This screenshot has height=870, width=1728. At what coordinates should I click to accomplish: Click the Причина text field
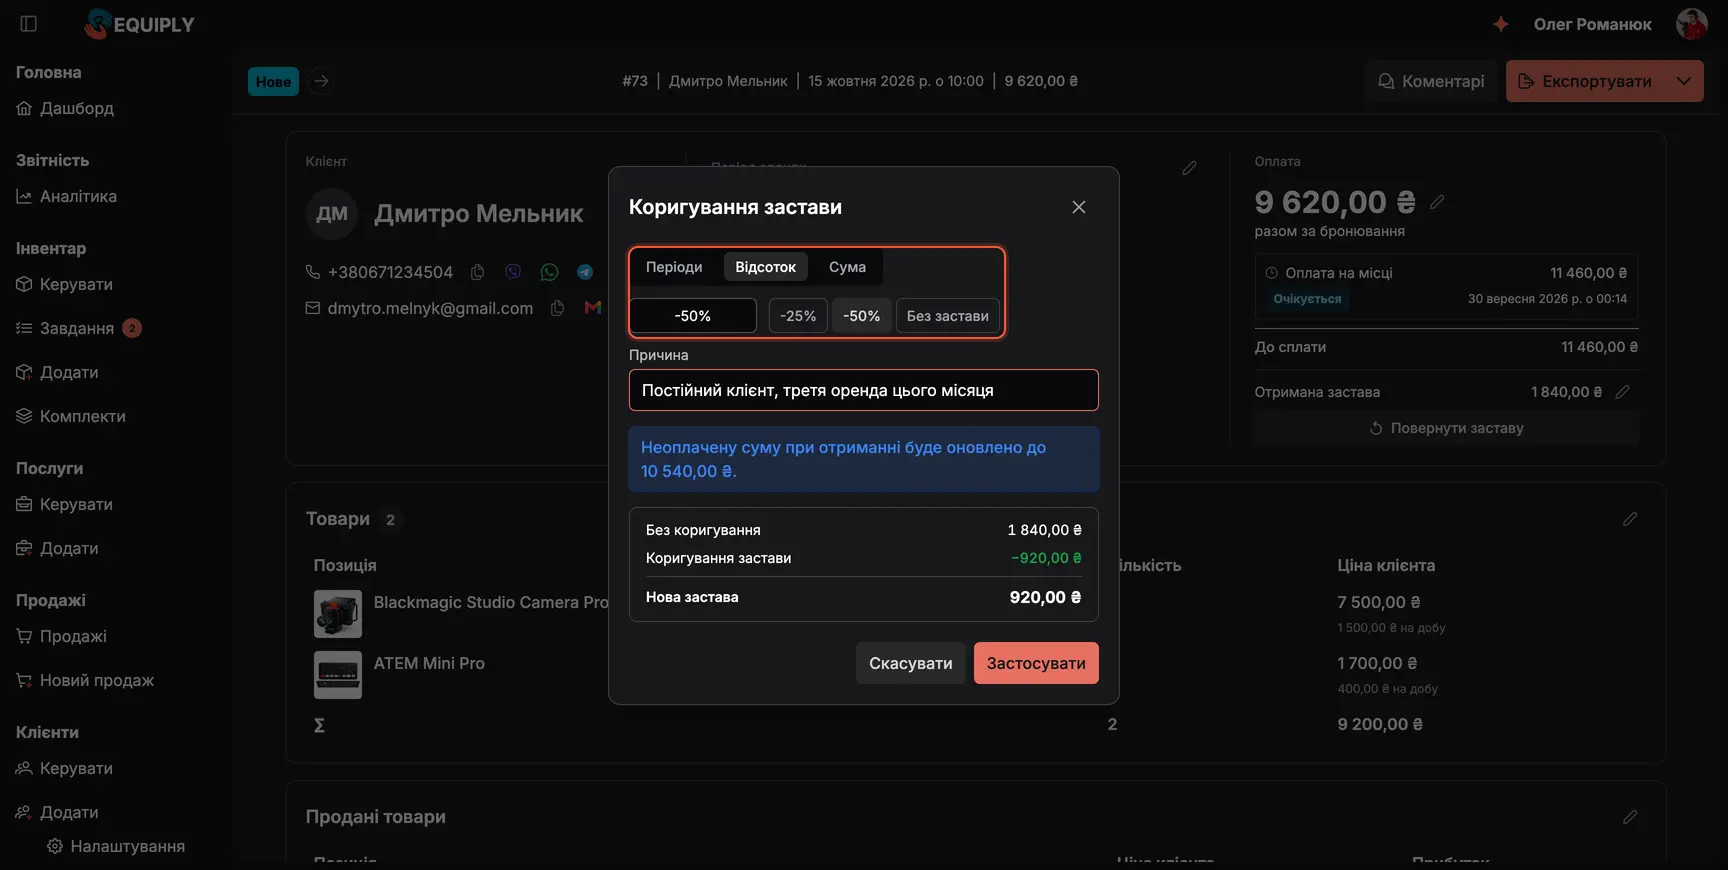click(864, 390)
